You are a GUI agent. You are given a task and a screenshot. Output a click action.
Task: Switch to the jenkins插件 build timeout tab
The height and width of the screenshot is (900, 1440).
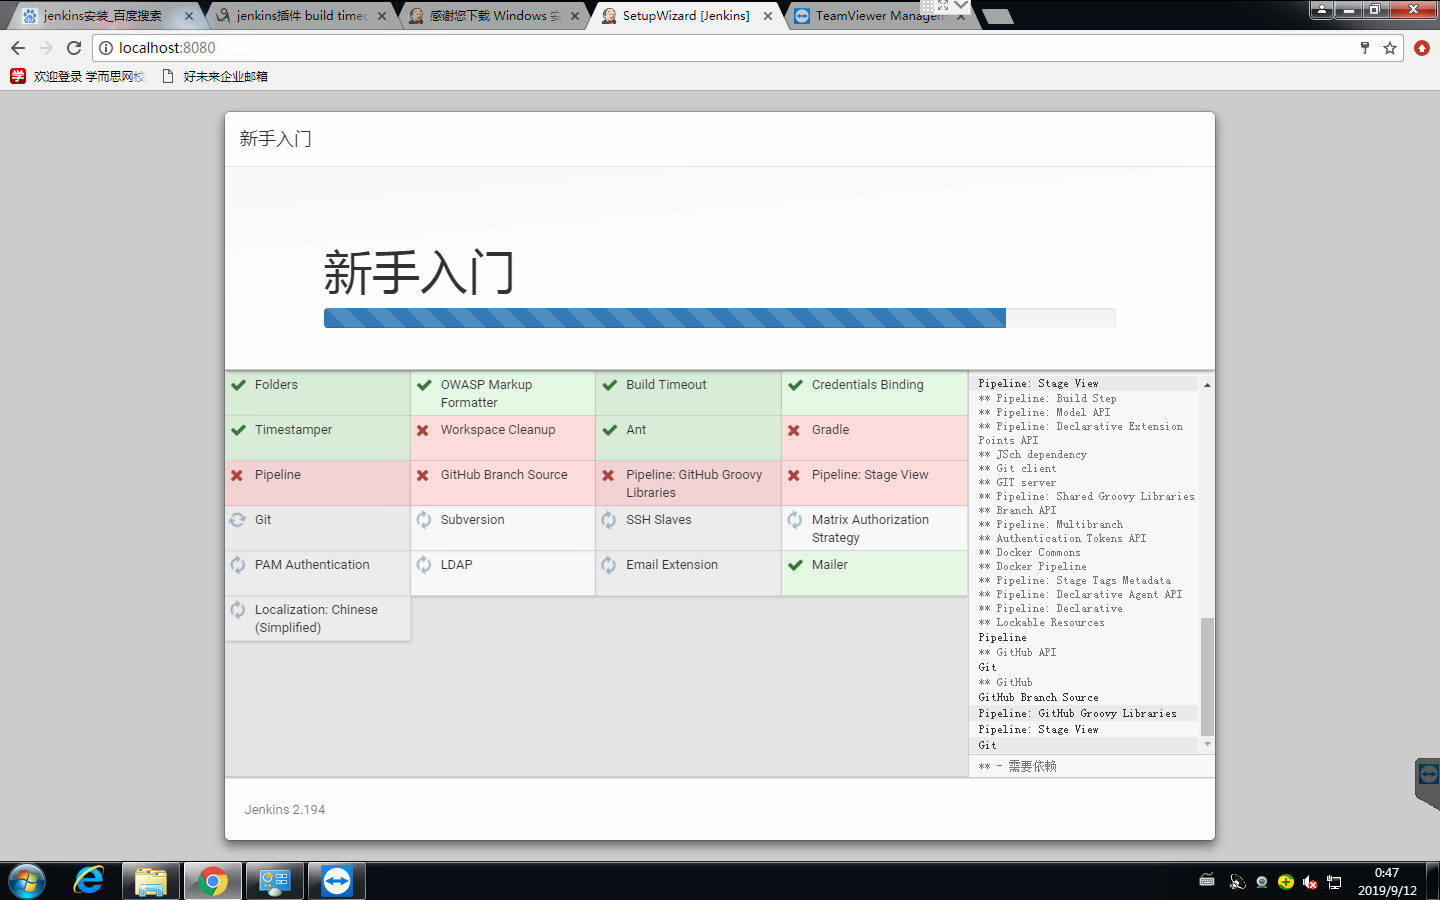[302, 16]
